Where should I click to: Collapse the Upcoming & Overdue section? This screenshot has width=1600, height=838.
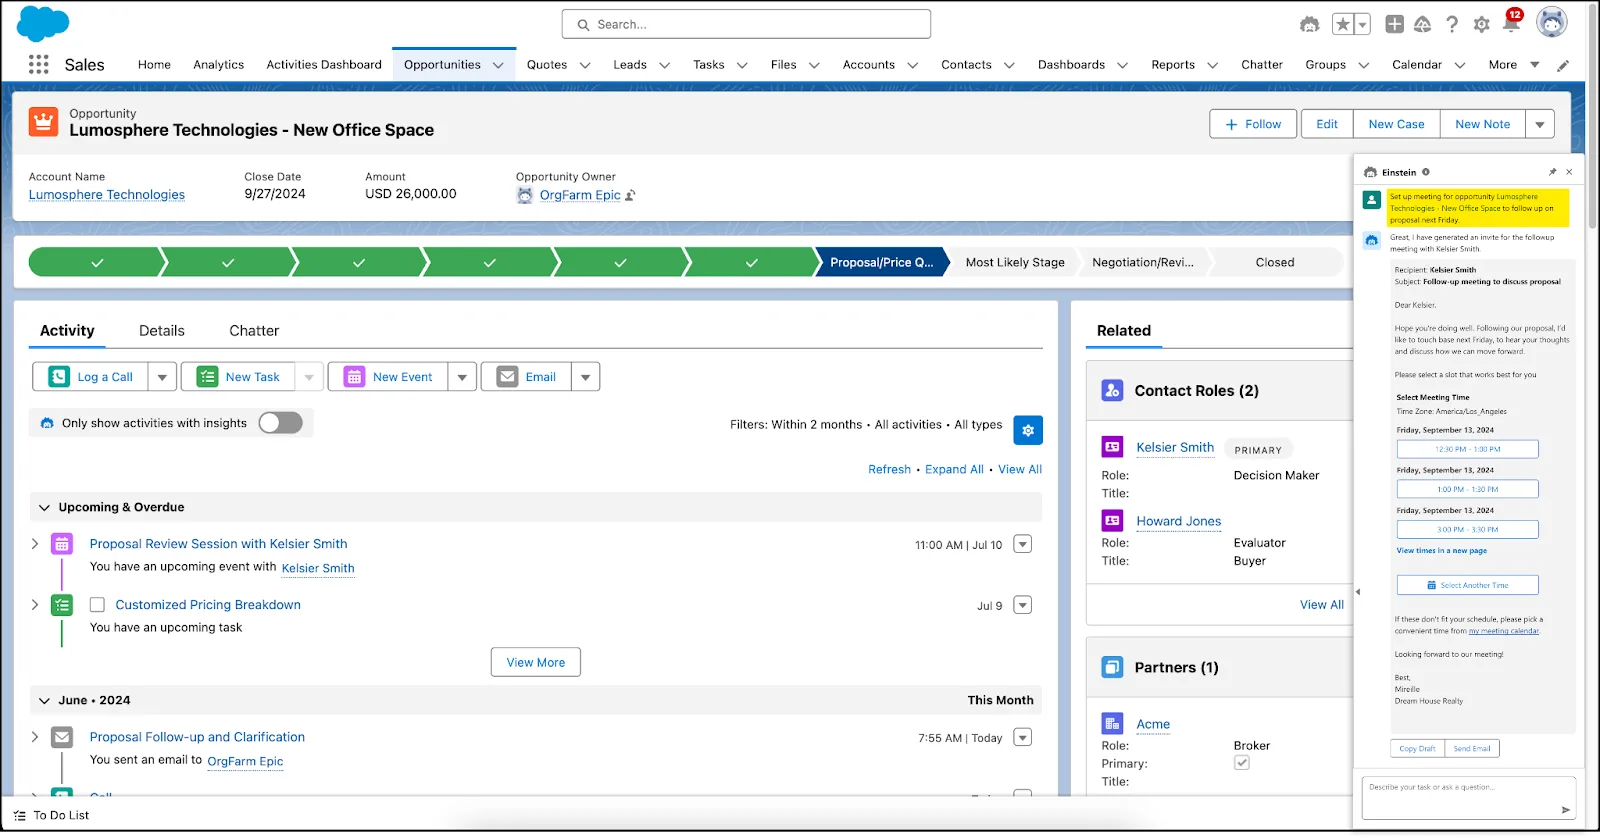[x=44, y=508]
